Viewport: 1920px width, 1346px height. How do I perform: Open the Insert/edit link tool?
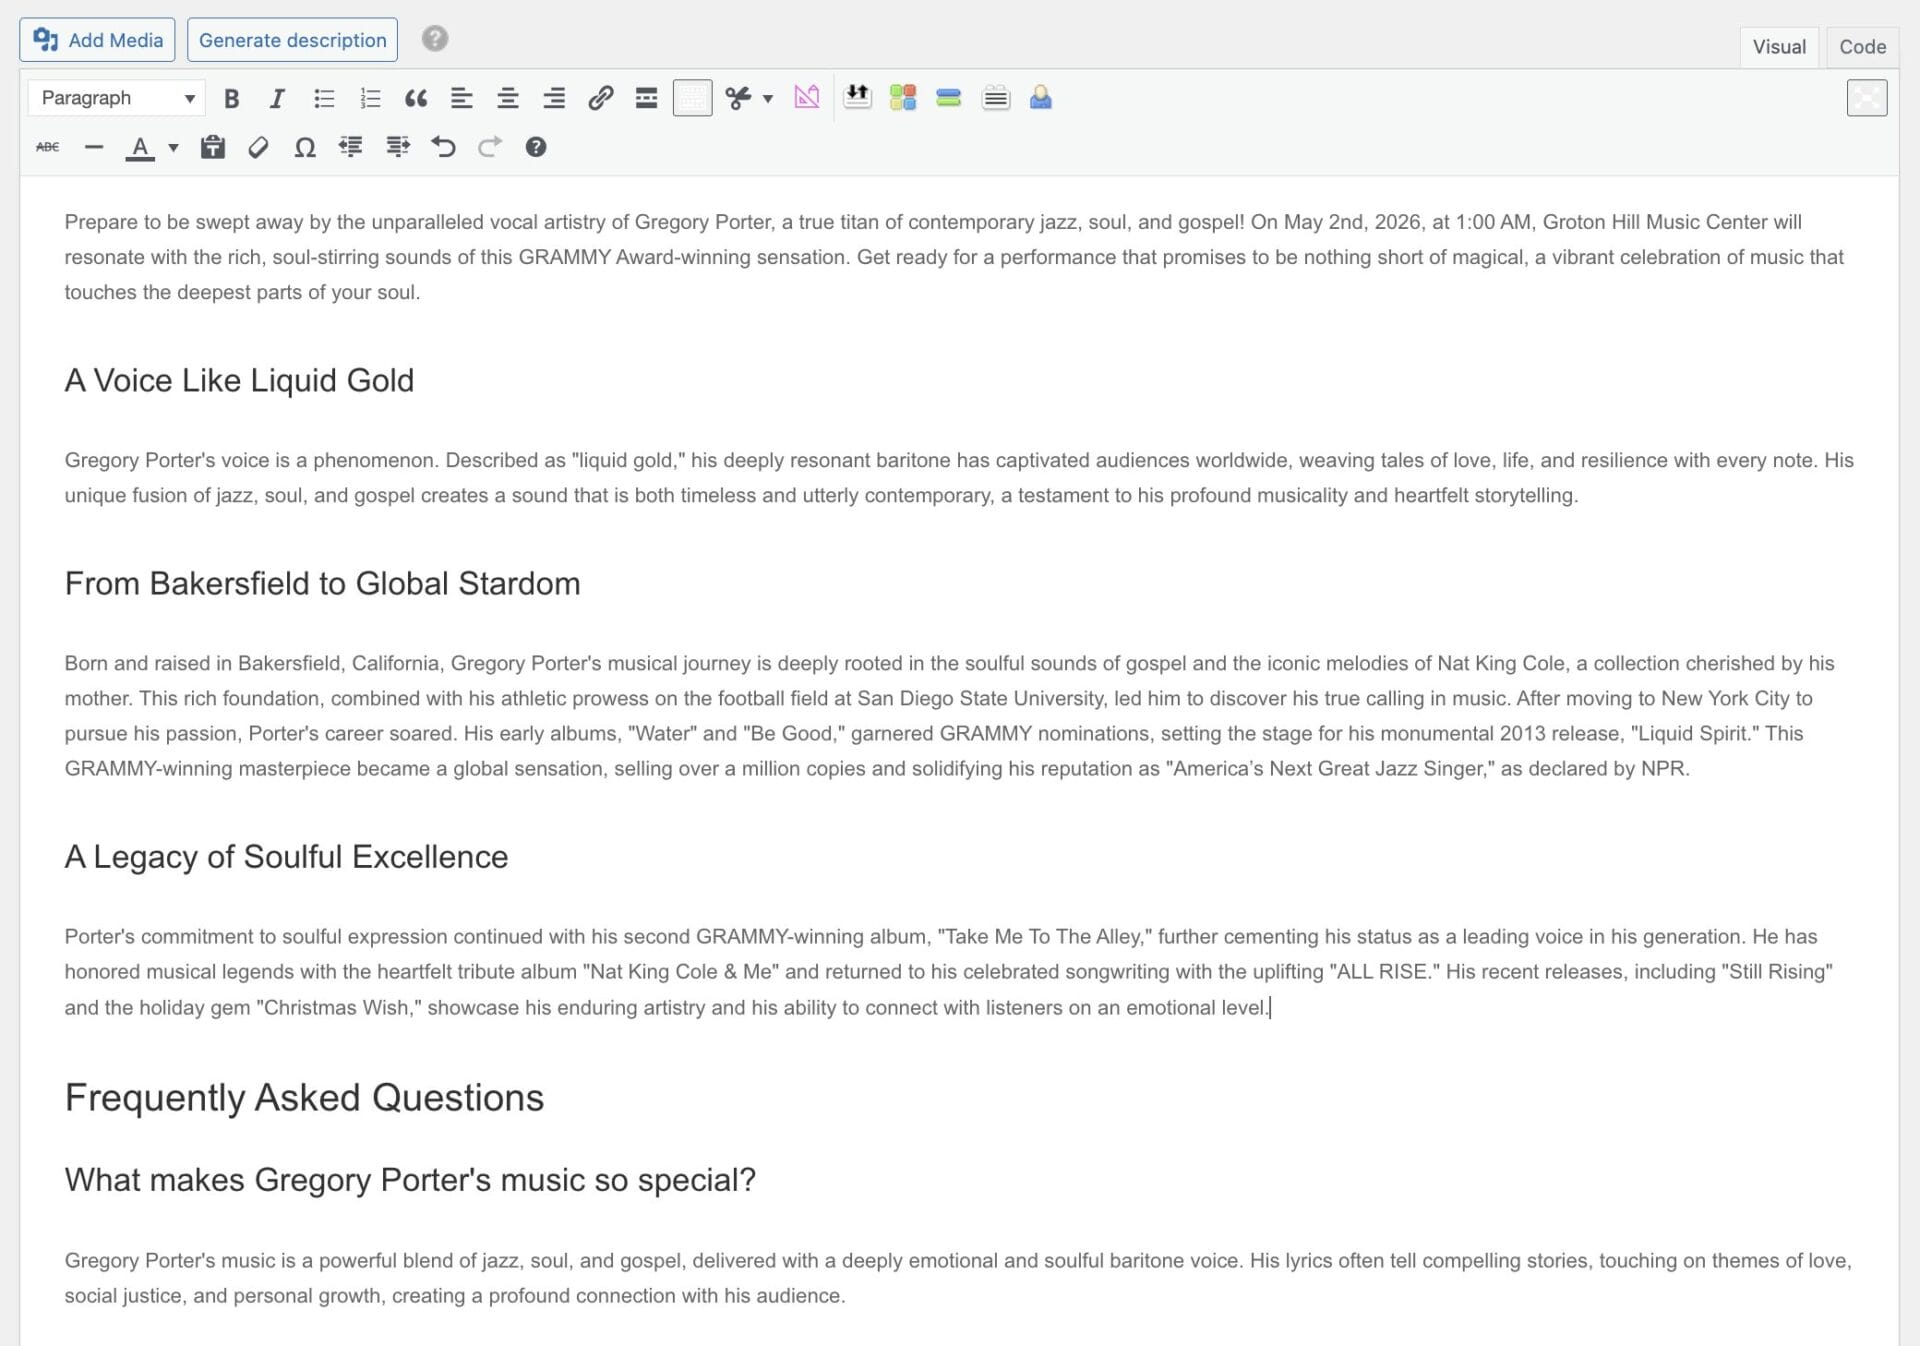600,98
